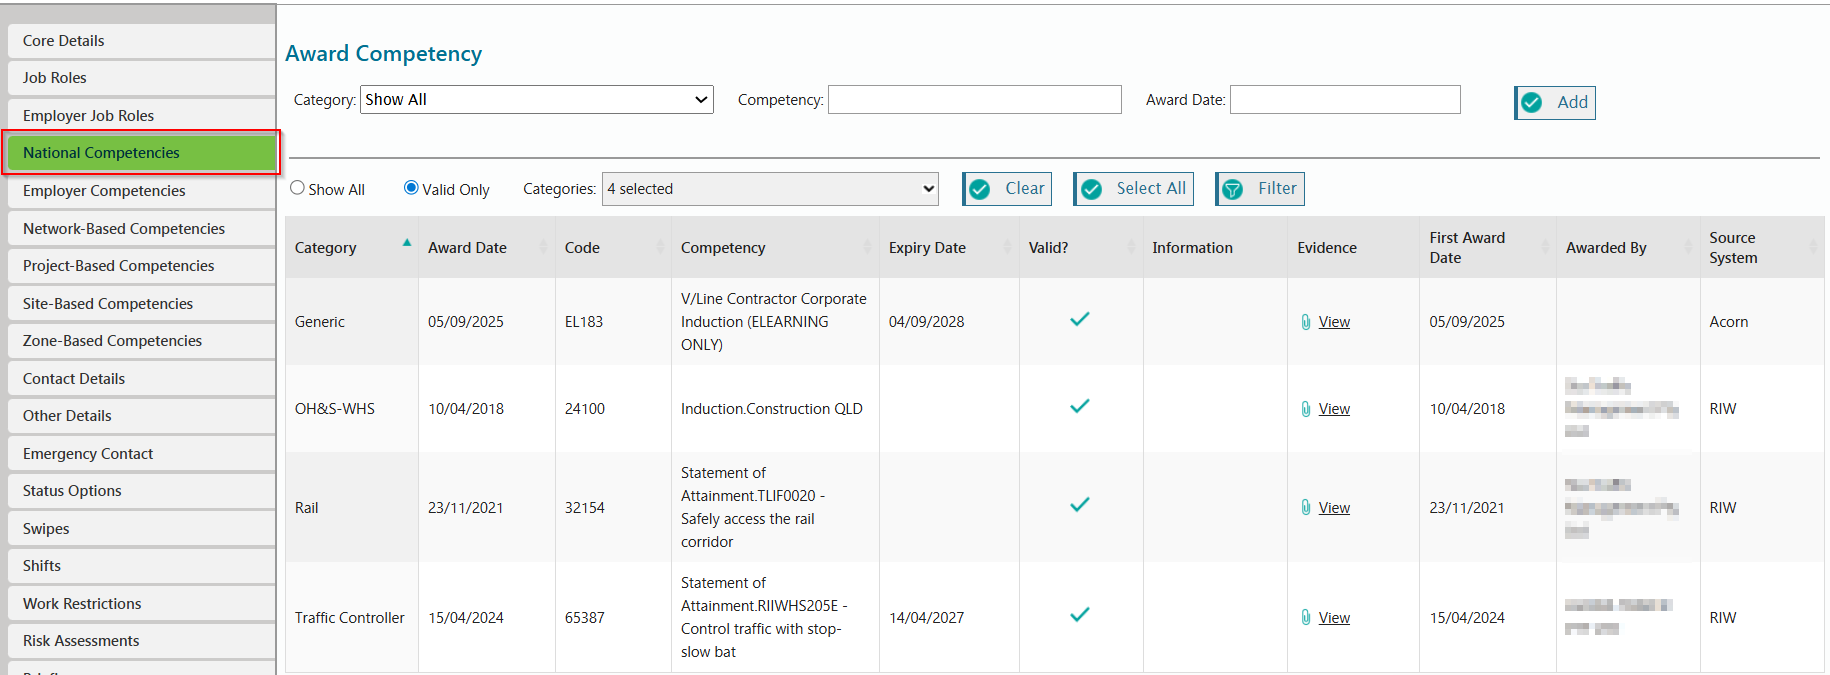Open View link for Traffic Controller evidence
This screenshot has height=675, width=1830.
(1334, 618)
